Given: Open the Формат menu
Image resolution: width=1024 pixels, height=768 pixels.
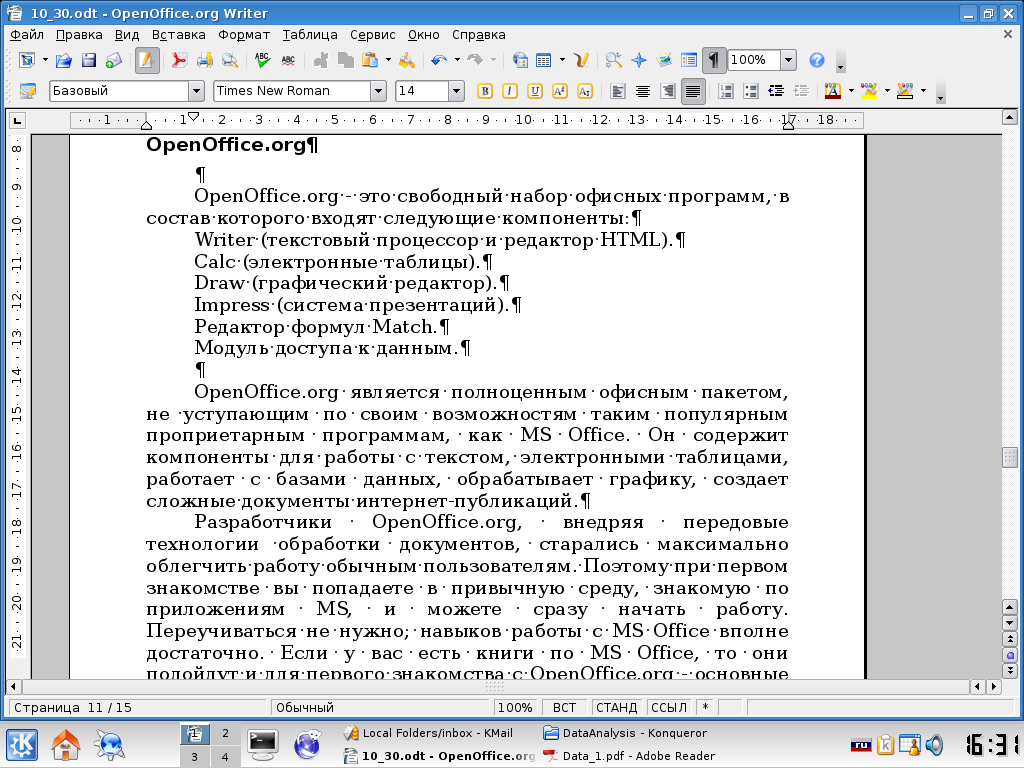Looking at the screenshot, I should (244, 35).
